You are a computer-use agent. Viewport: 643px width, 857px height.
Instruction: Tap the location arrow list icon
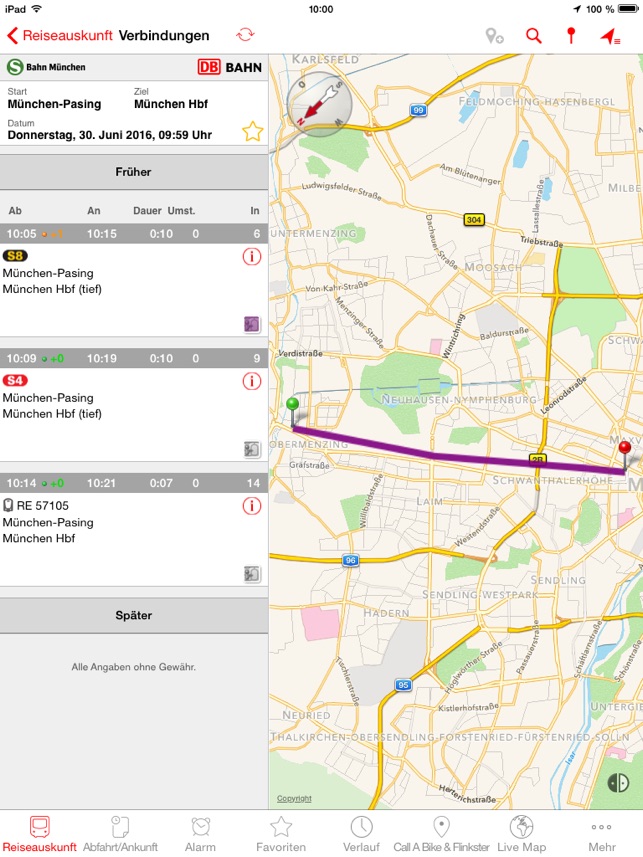(x=609, y=36)
